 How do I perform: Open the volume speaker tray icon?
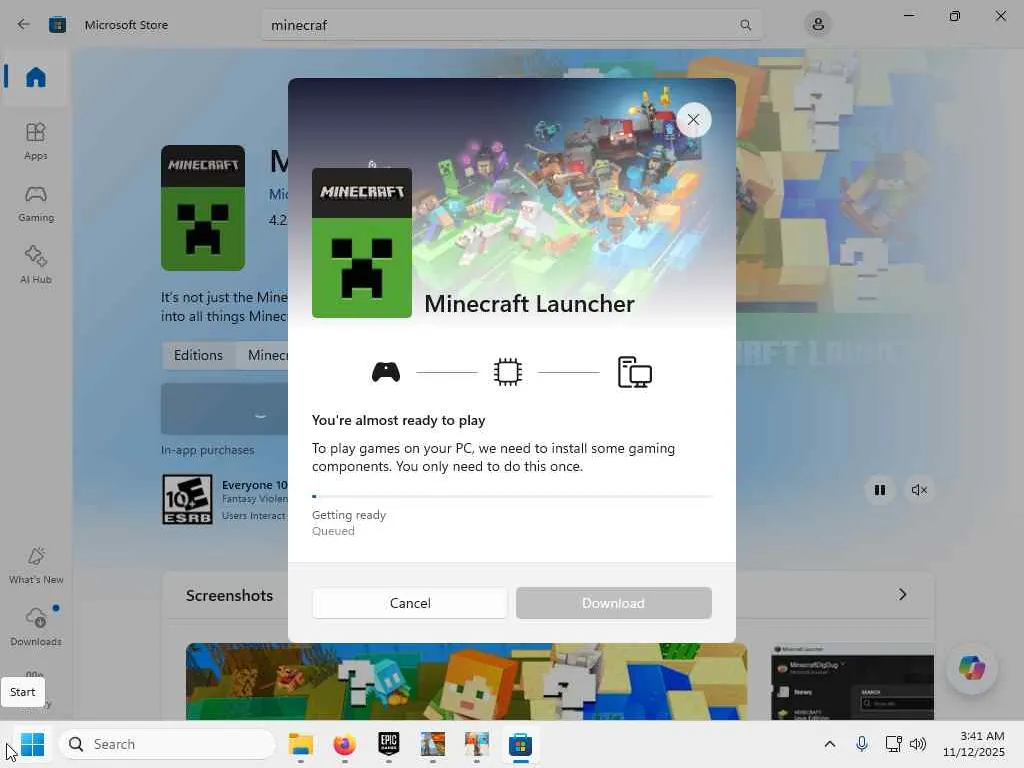[918, 744]
